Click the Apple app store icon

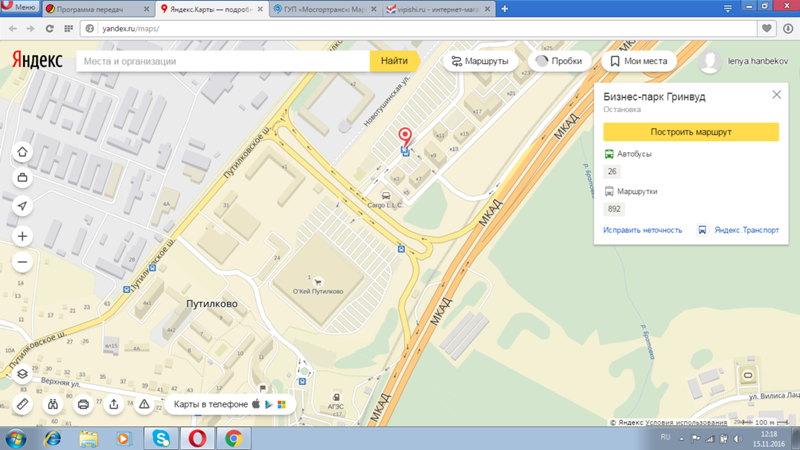point(256,404)
